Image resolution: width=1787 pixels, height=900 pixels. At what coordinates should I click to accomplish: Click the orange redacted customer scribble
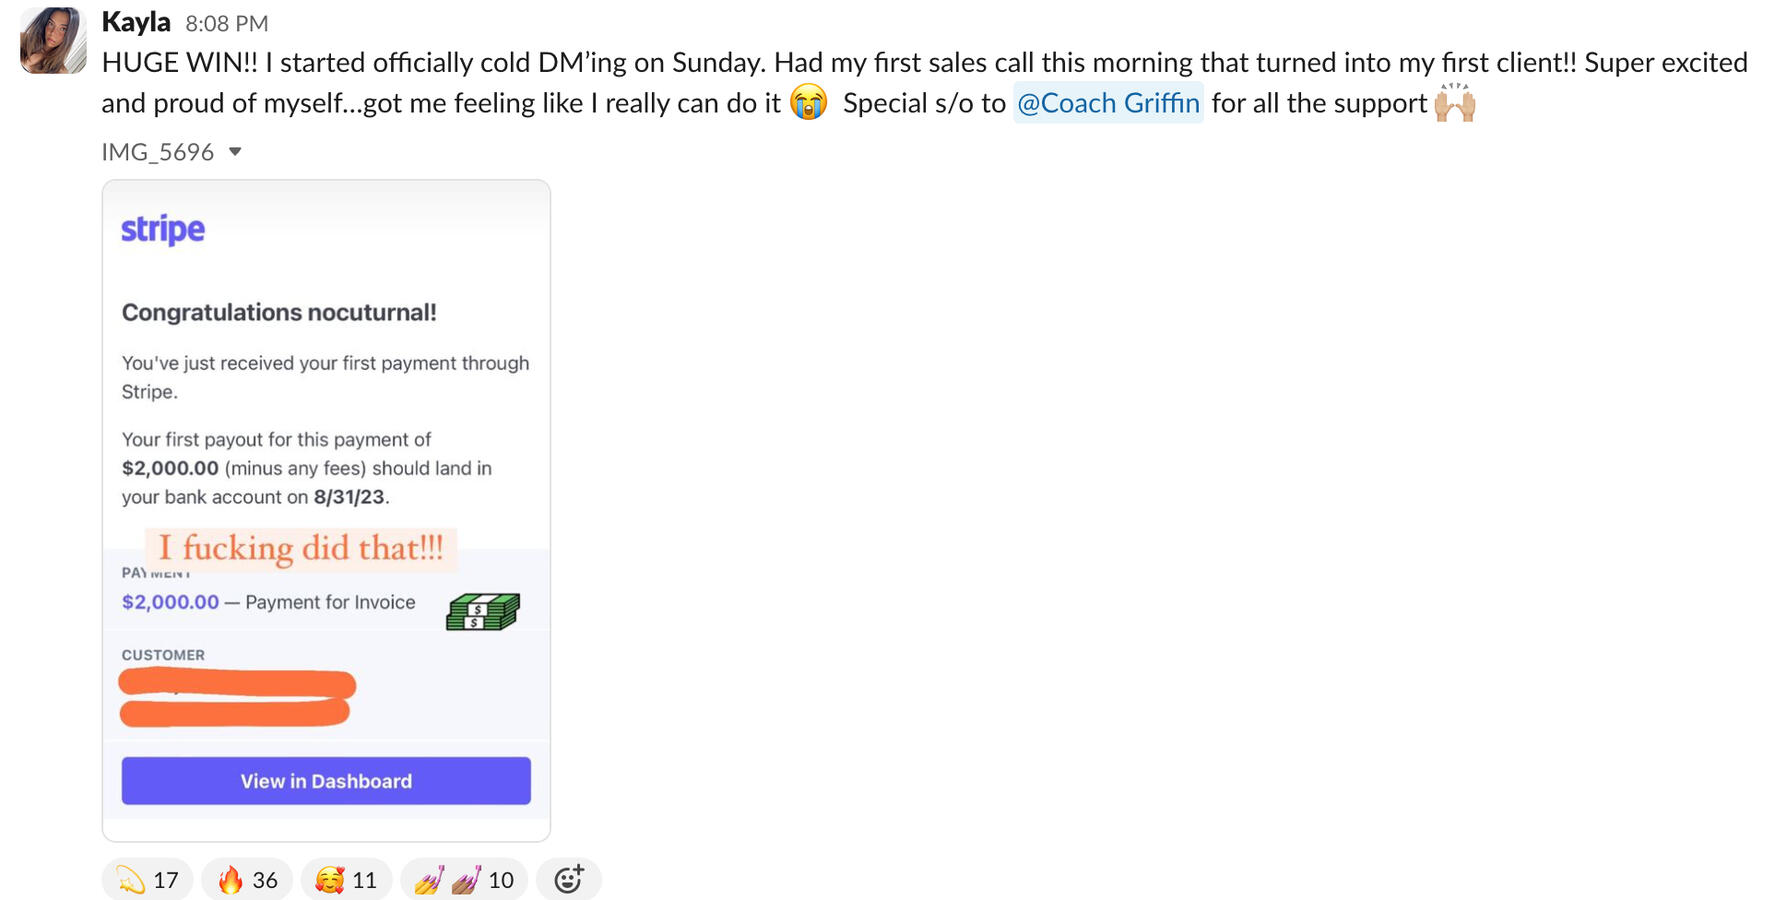236,698
